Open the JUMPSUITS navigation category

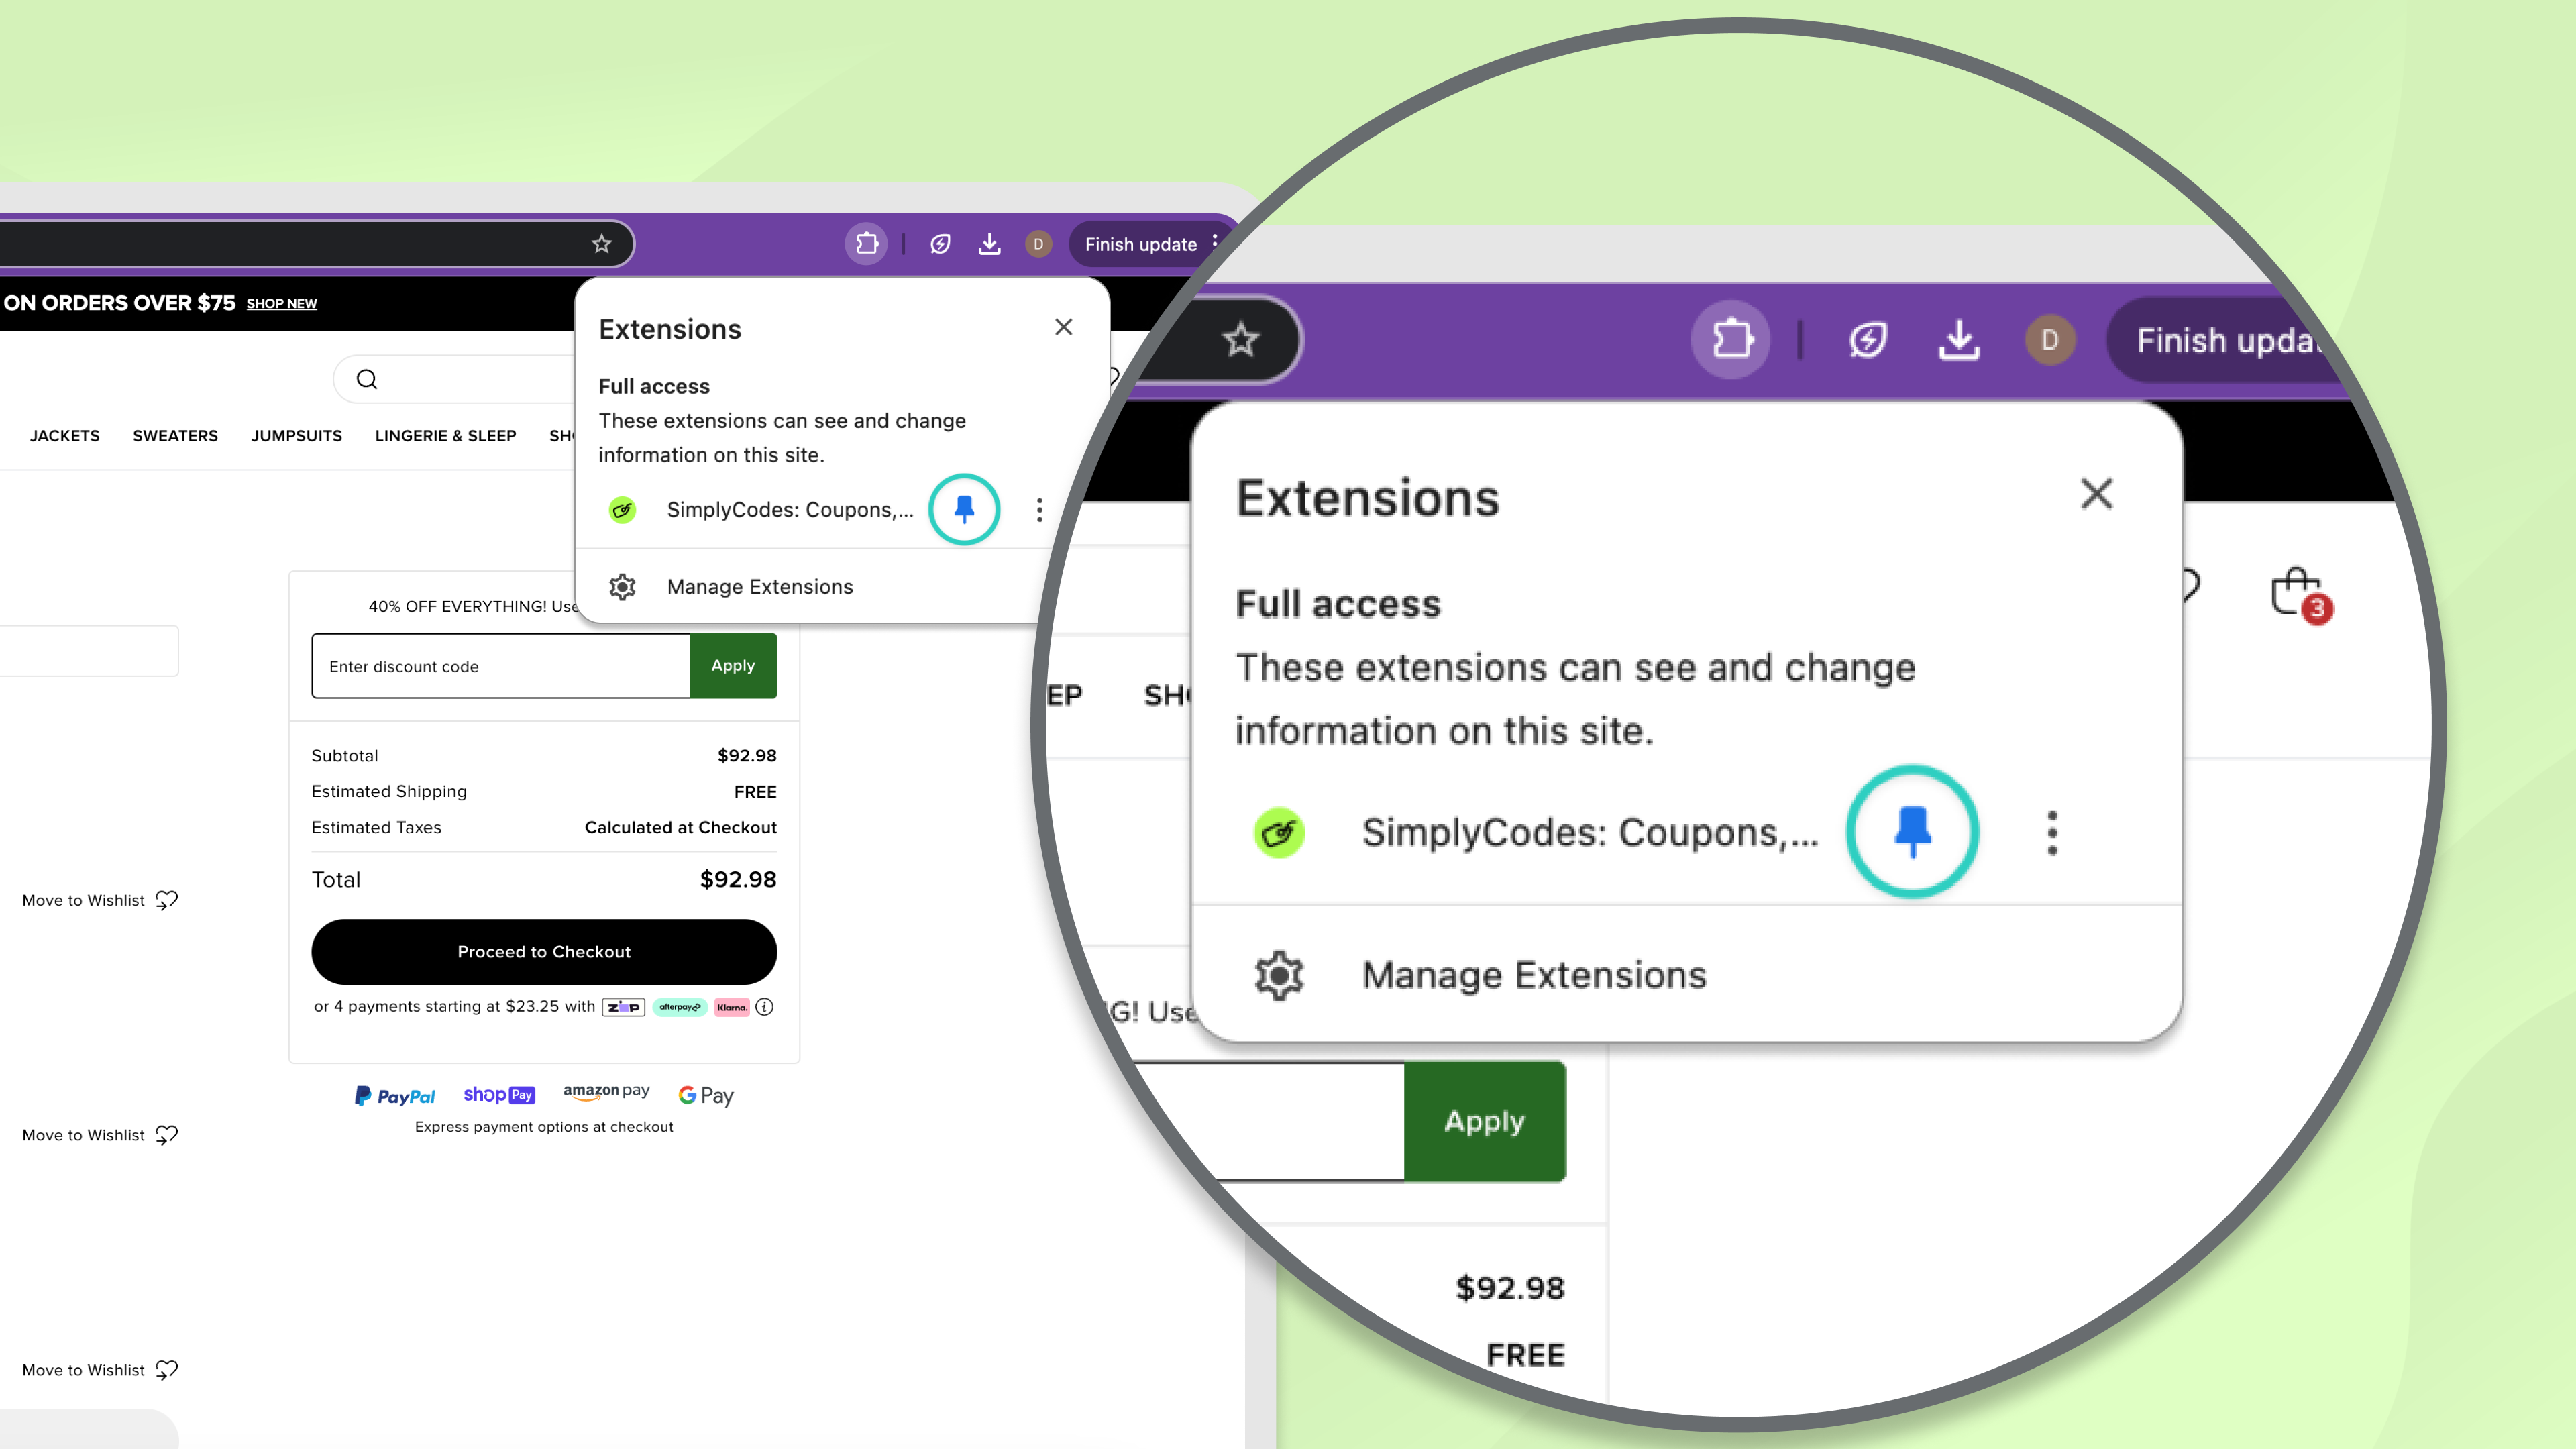(x=296, y=436)
